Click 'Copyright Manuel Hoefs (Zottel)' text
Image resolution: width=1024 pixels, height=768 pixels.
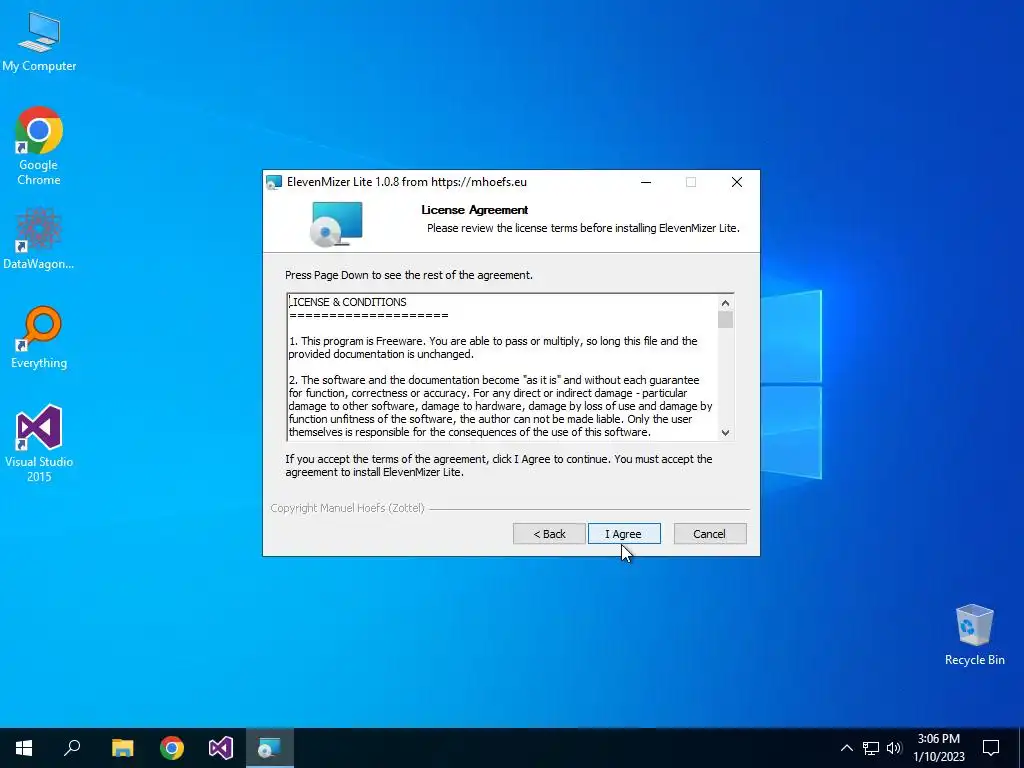pyautogui.click(x=347, y=507)
